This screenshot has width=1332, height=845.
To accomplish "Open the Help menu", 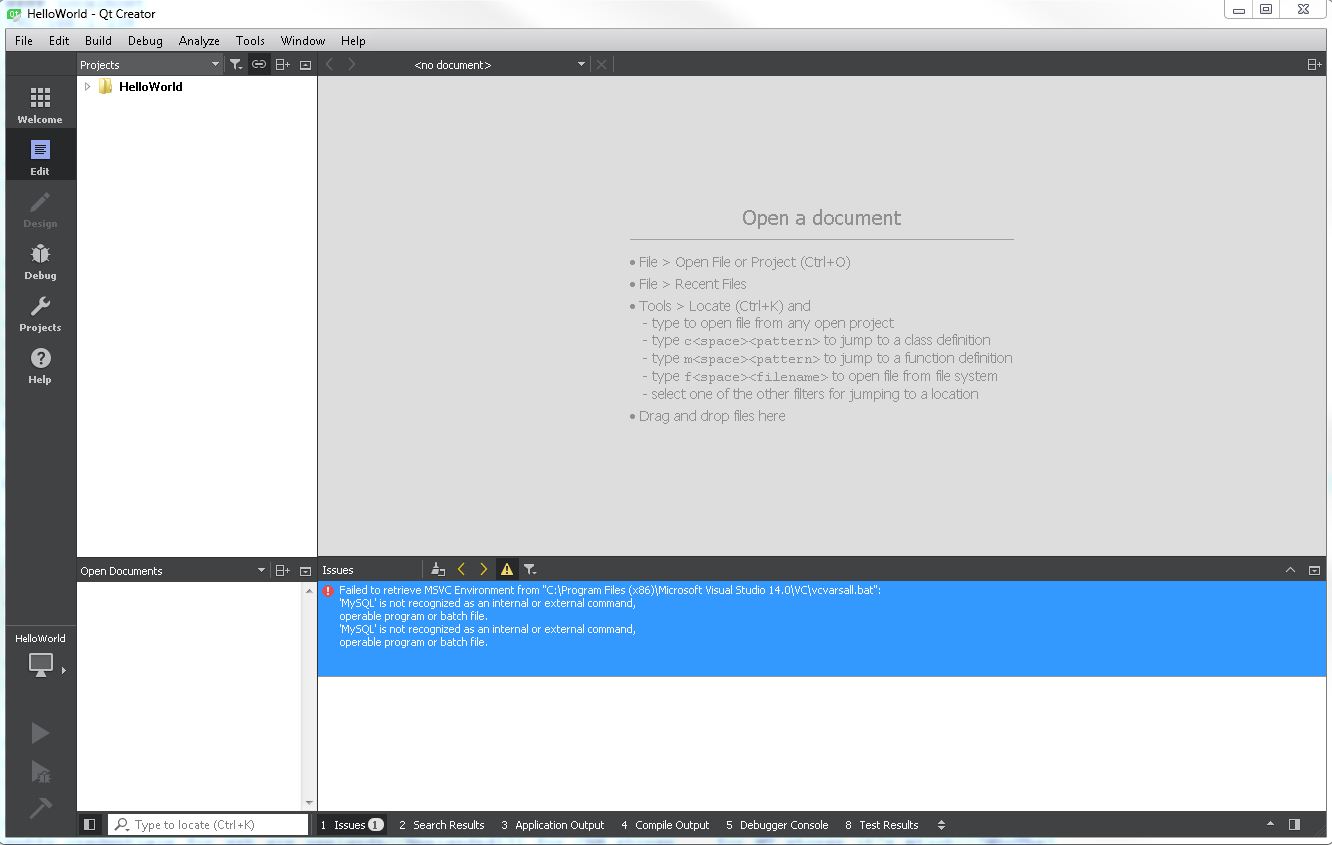I will [x=353, y=41].
